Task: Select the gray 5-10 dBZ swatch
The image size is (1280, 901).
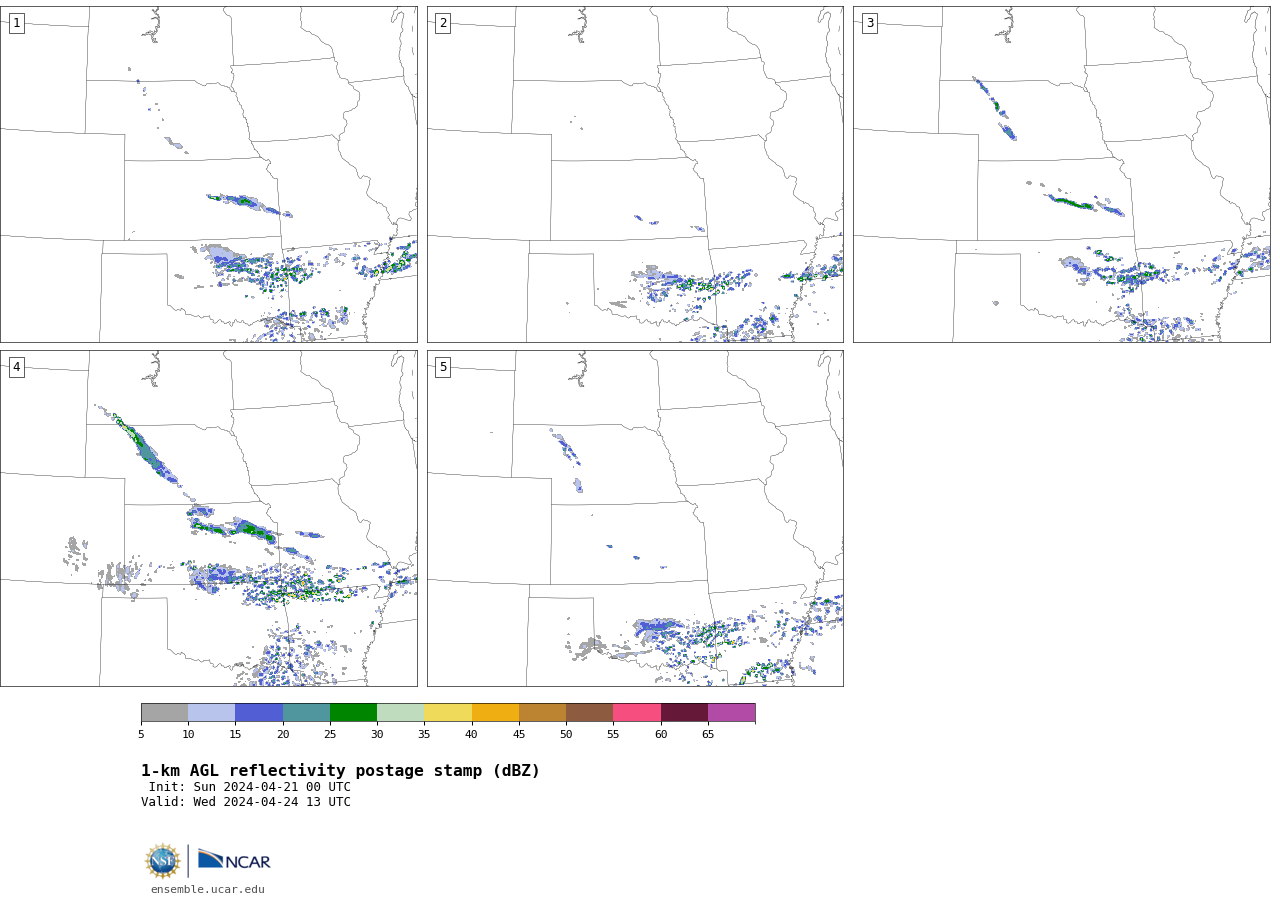Action: click(165, 713)
